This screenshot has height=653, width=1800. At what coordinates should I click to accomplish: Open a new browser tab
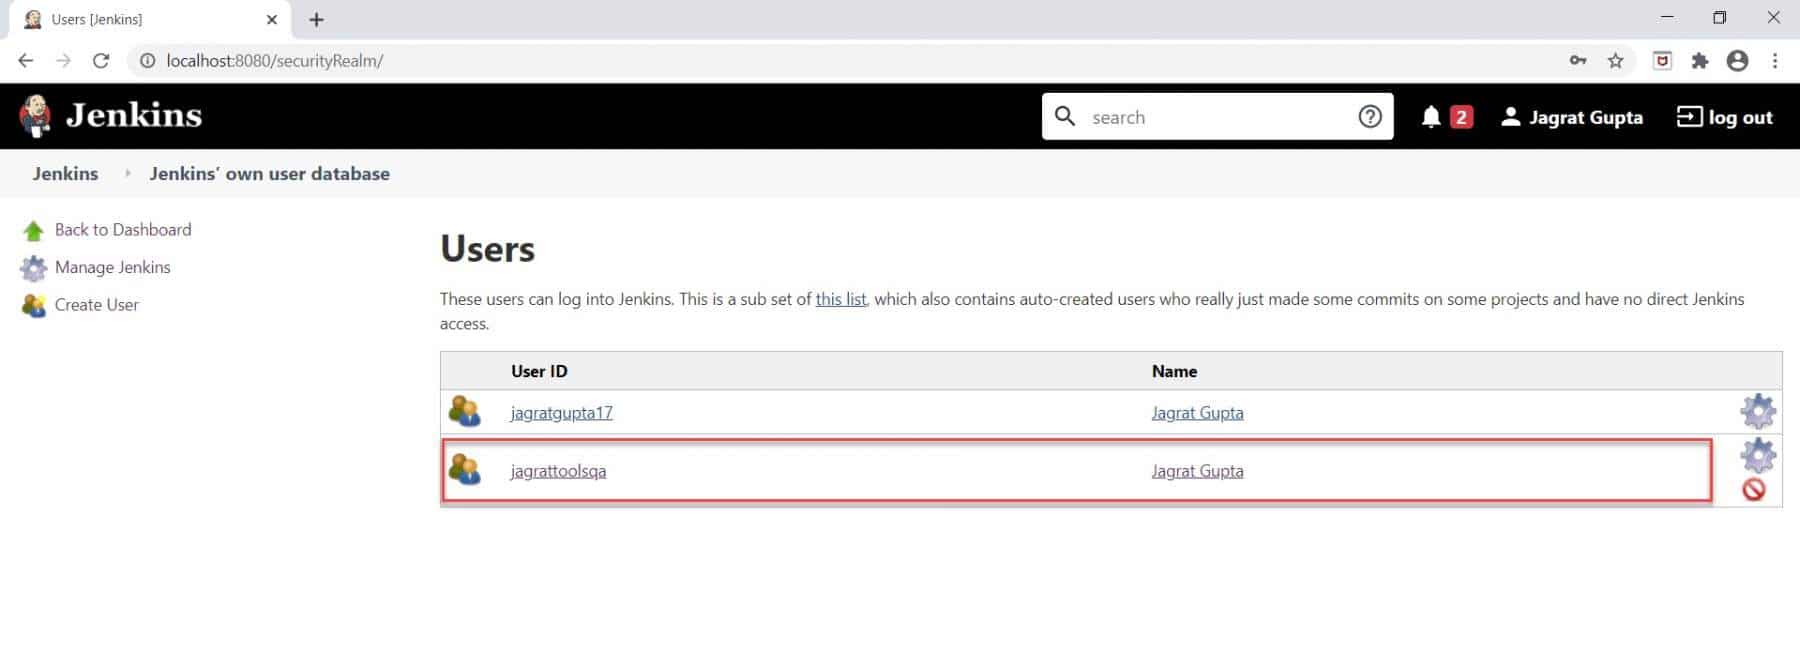(316, 20)
